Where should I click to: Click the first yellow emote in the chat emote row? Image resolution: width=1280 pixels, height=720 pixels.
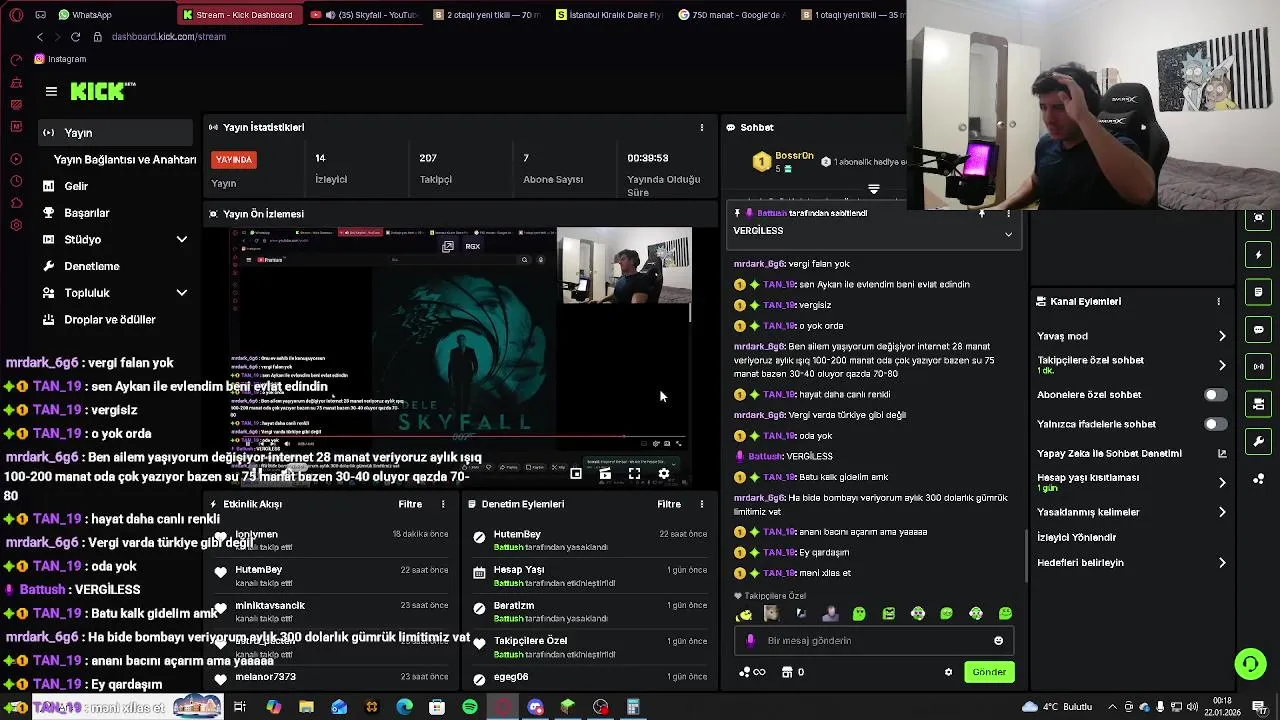click(x=743, y=614)
